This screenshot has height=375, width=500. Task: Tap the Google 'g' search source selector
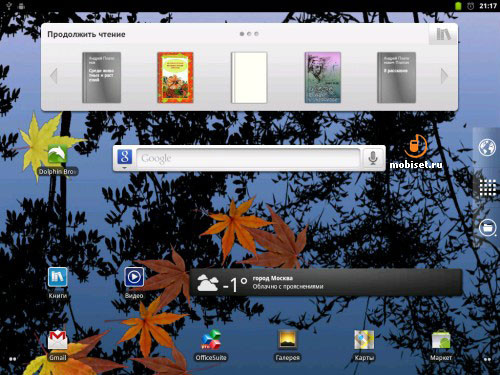click(125, 157)
